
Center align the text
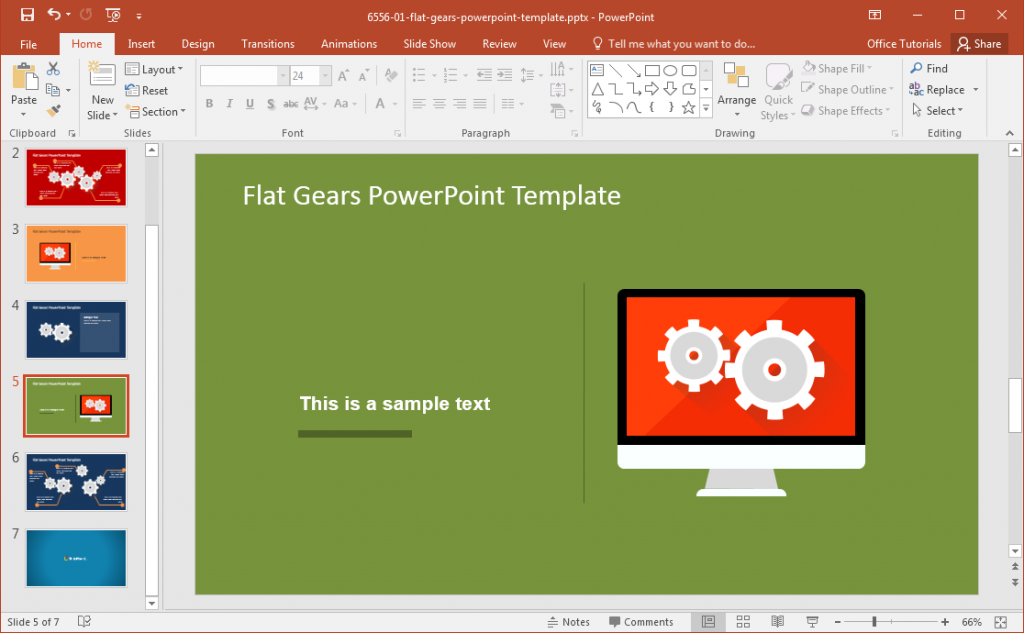coord(438,103)
